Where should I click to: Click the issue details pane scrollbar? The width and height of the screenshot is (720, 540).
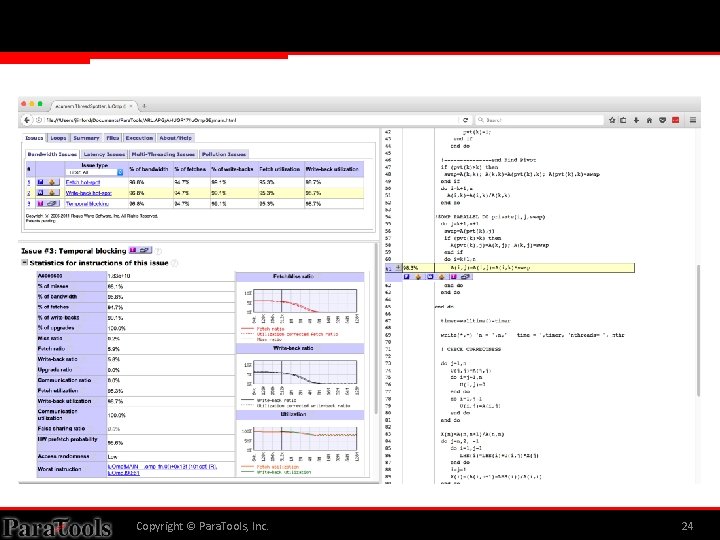point(376,328)
